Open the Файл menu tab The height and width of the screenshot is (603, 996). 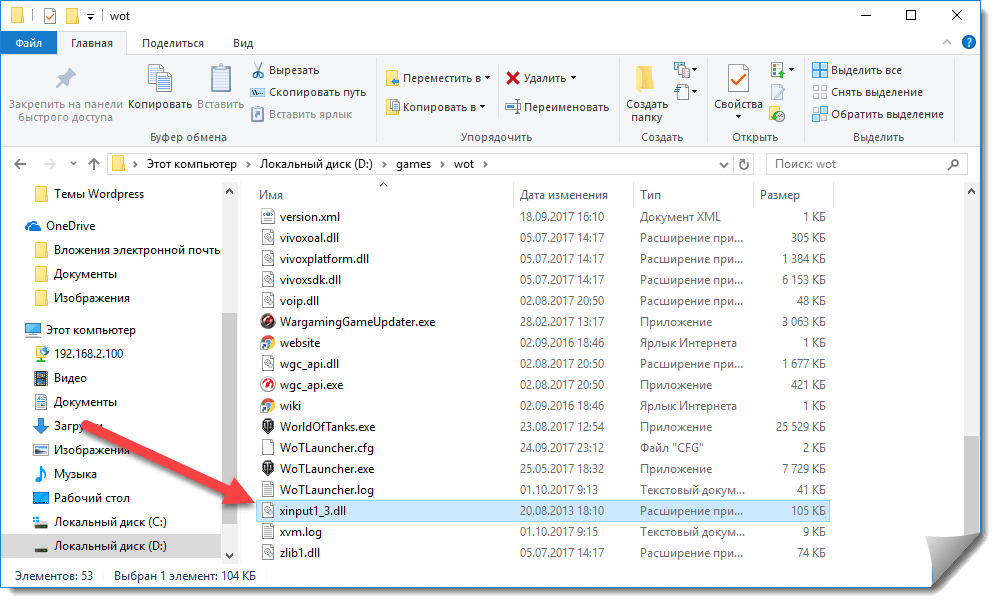coord(29,43)
